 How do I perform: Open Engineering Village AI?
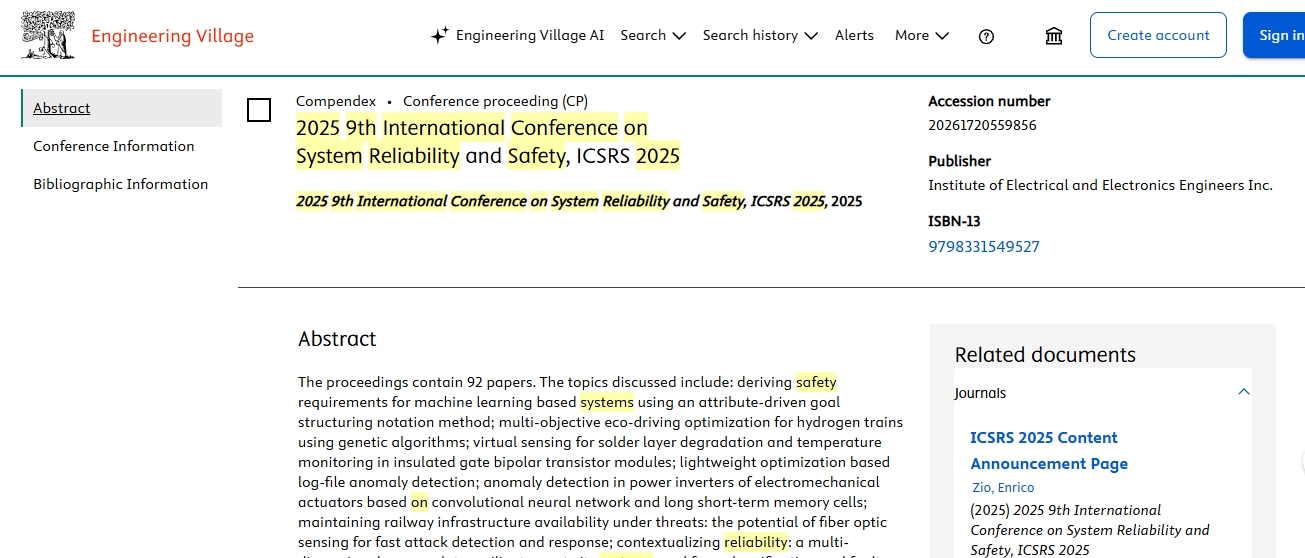coord(529,35)
